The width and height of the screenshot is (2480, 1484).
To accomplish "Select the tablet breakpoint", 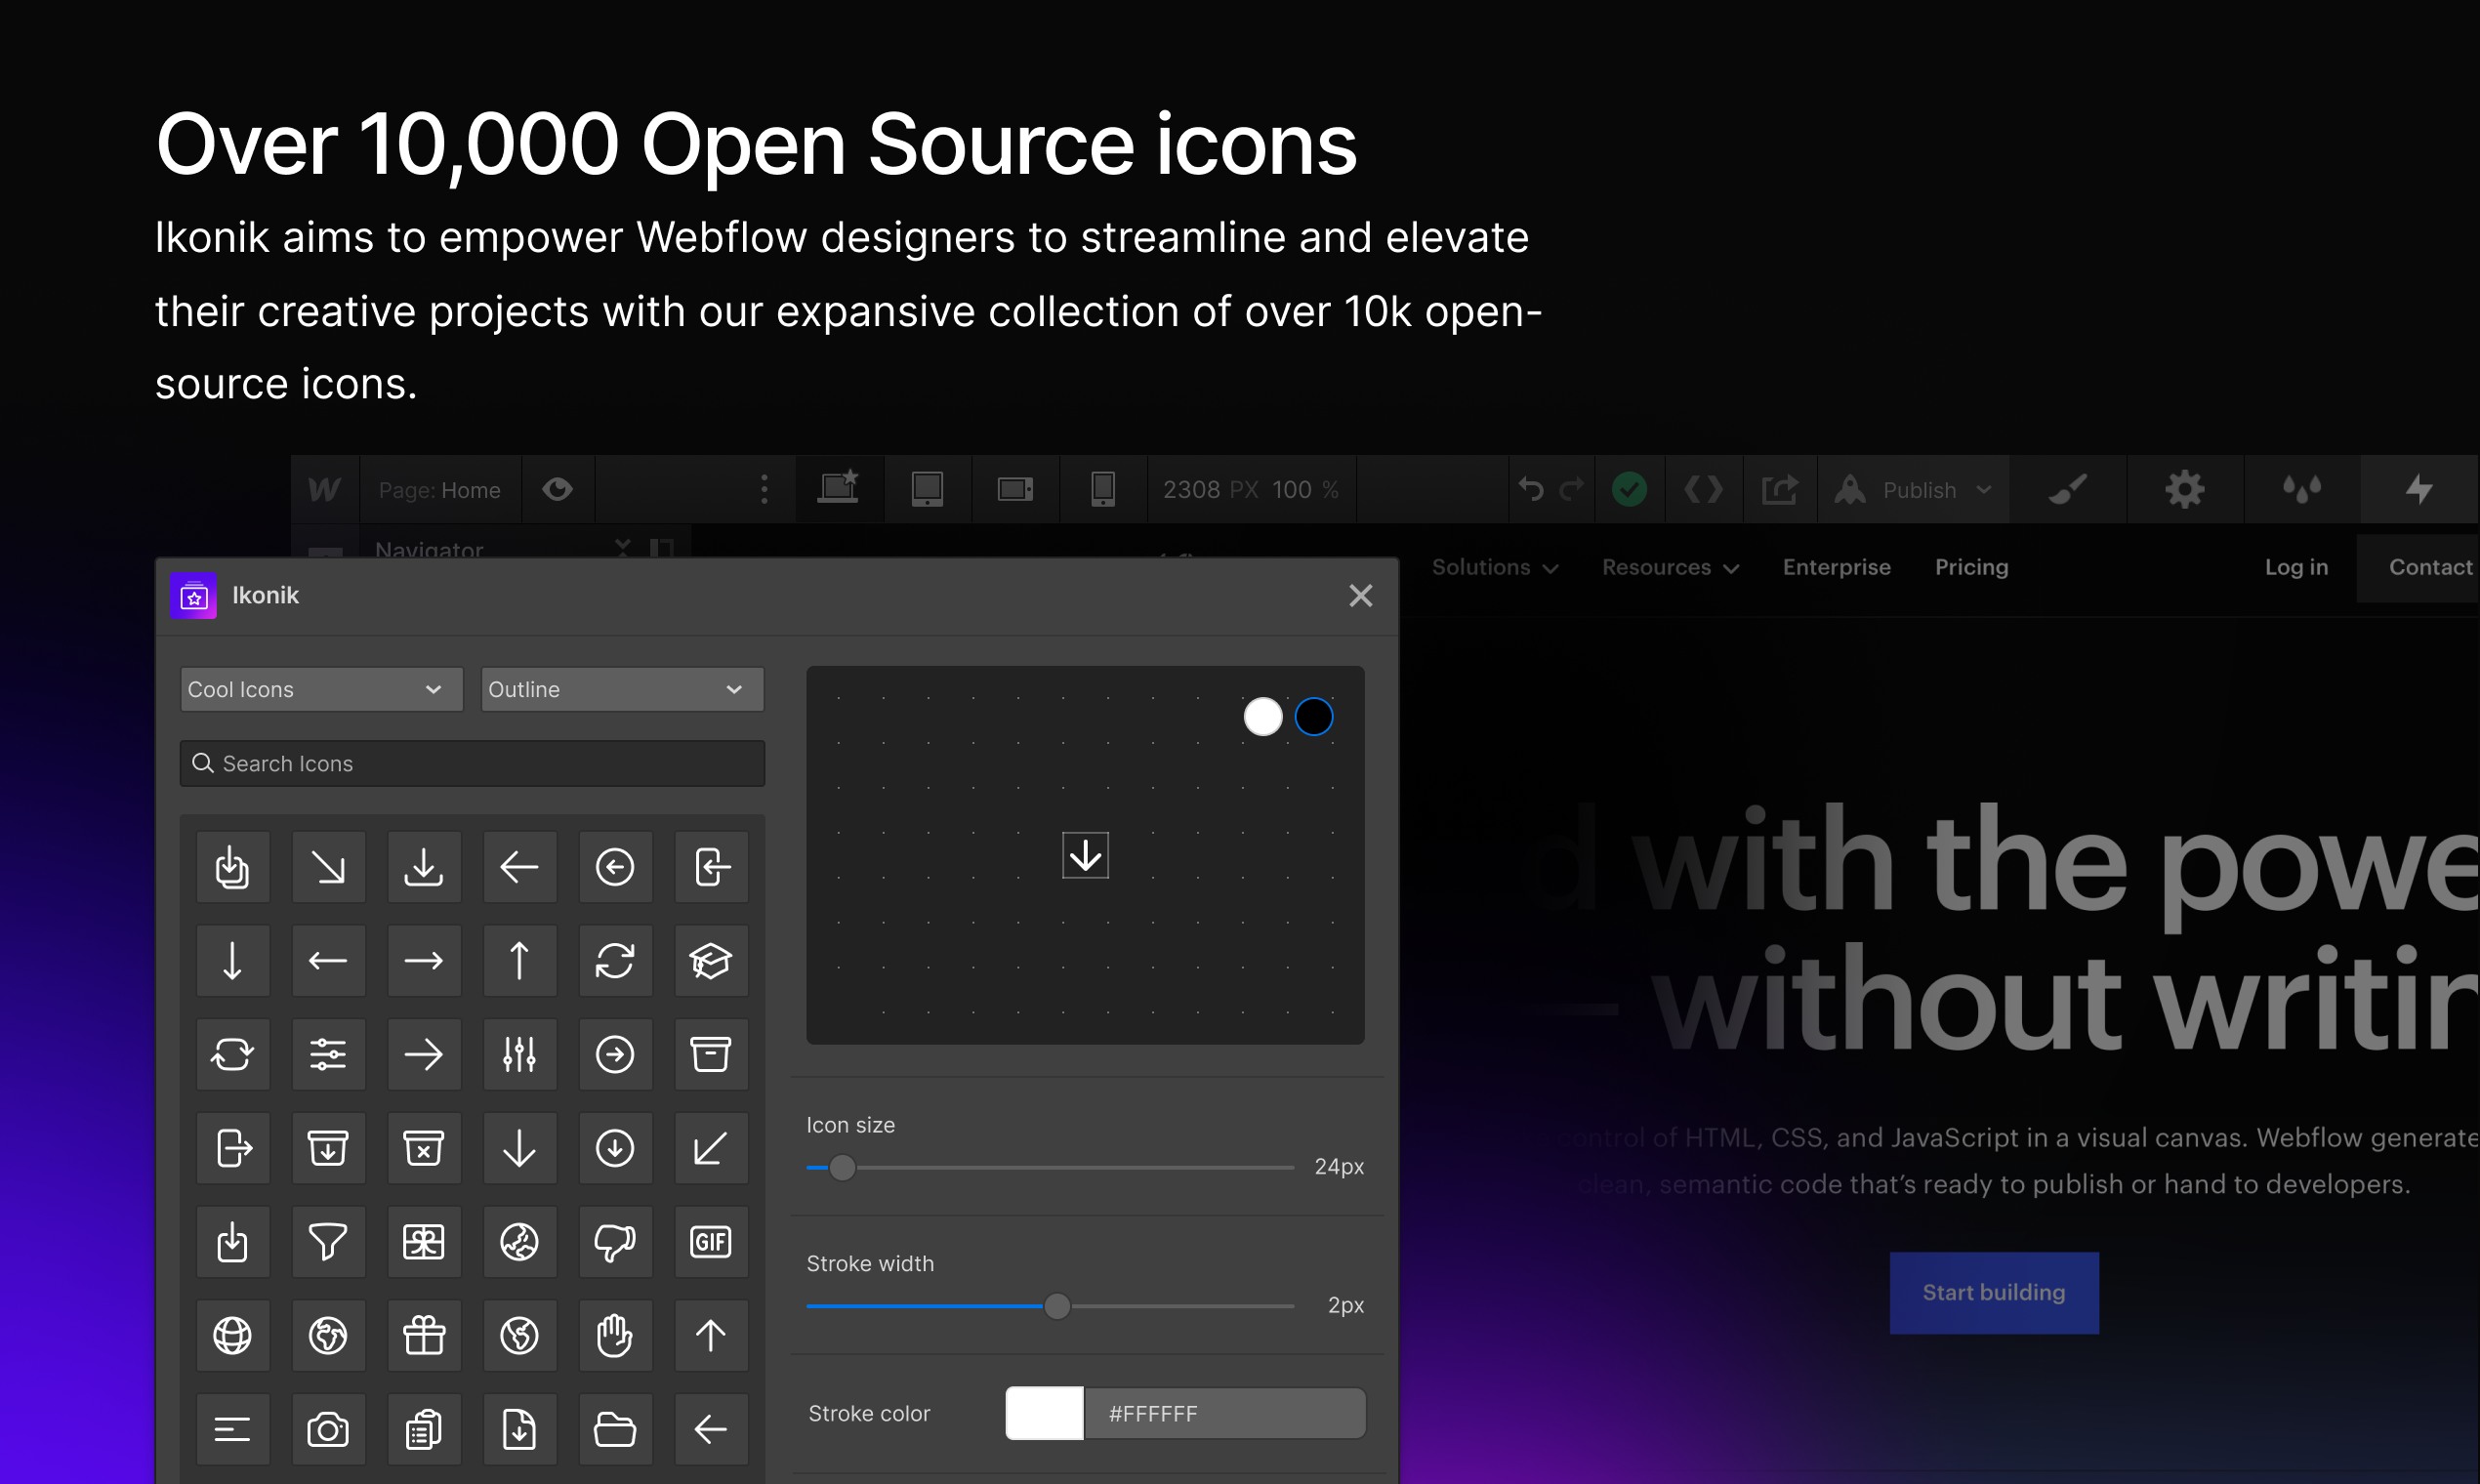I will click(x=927, y=489).
